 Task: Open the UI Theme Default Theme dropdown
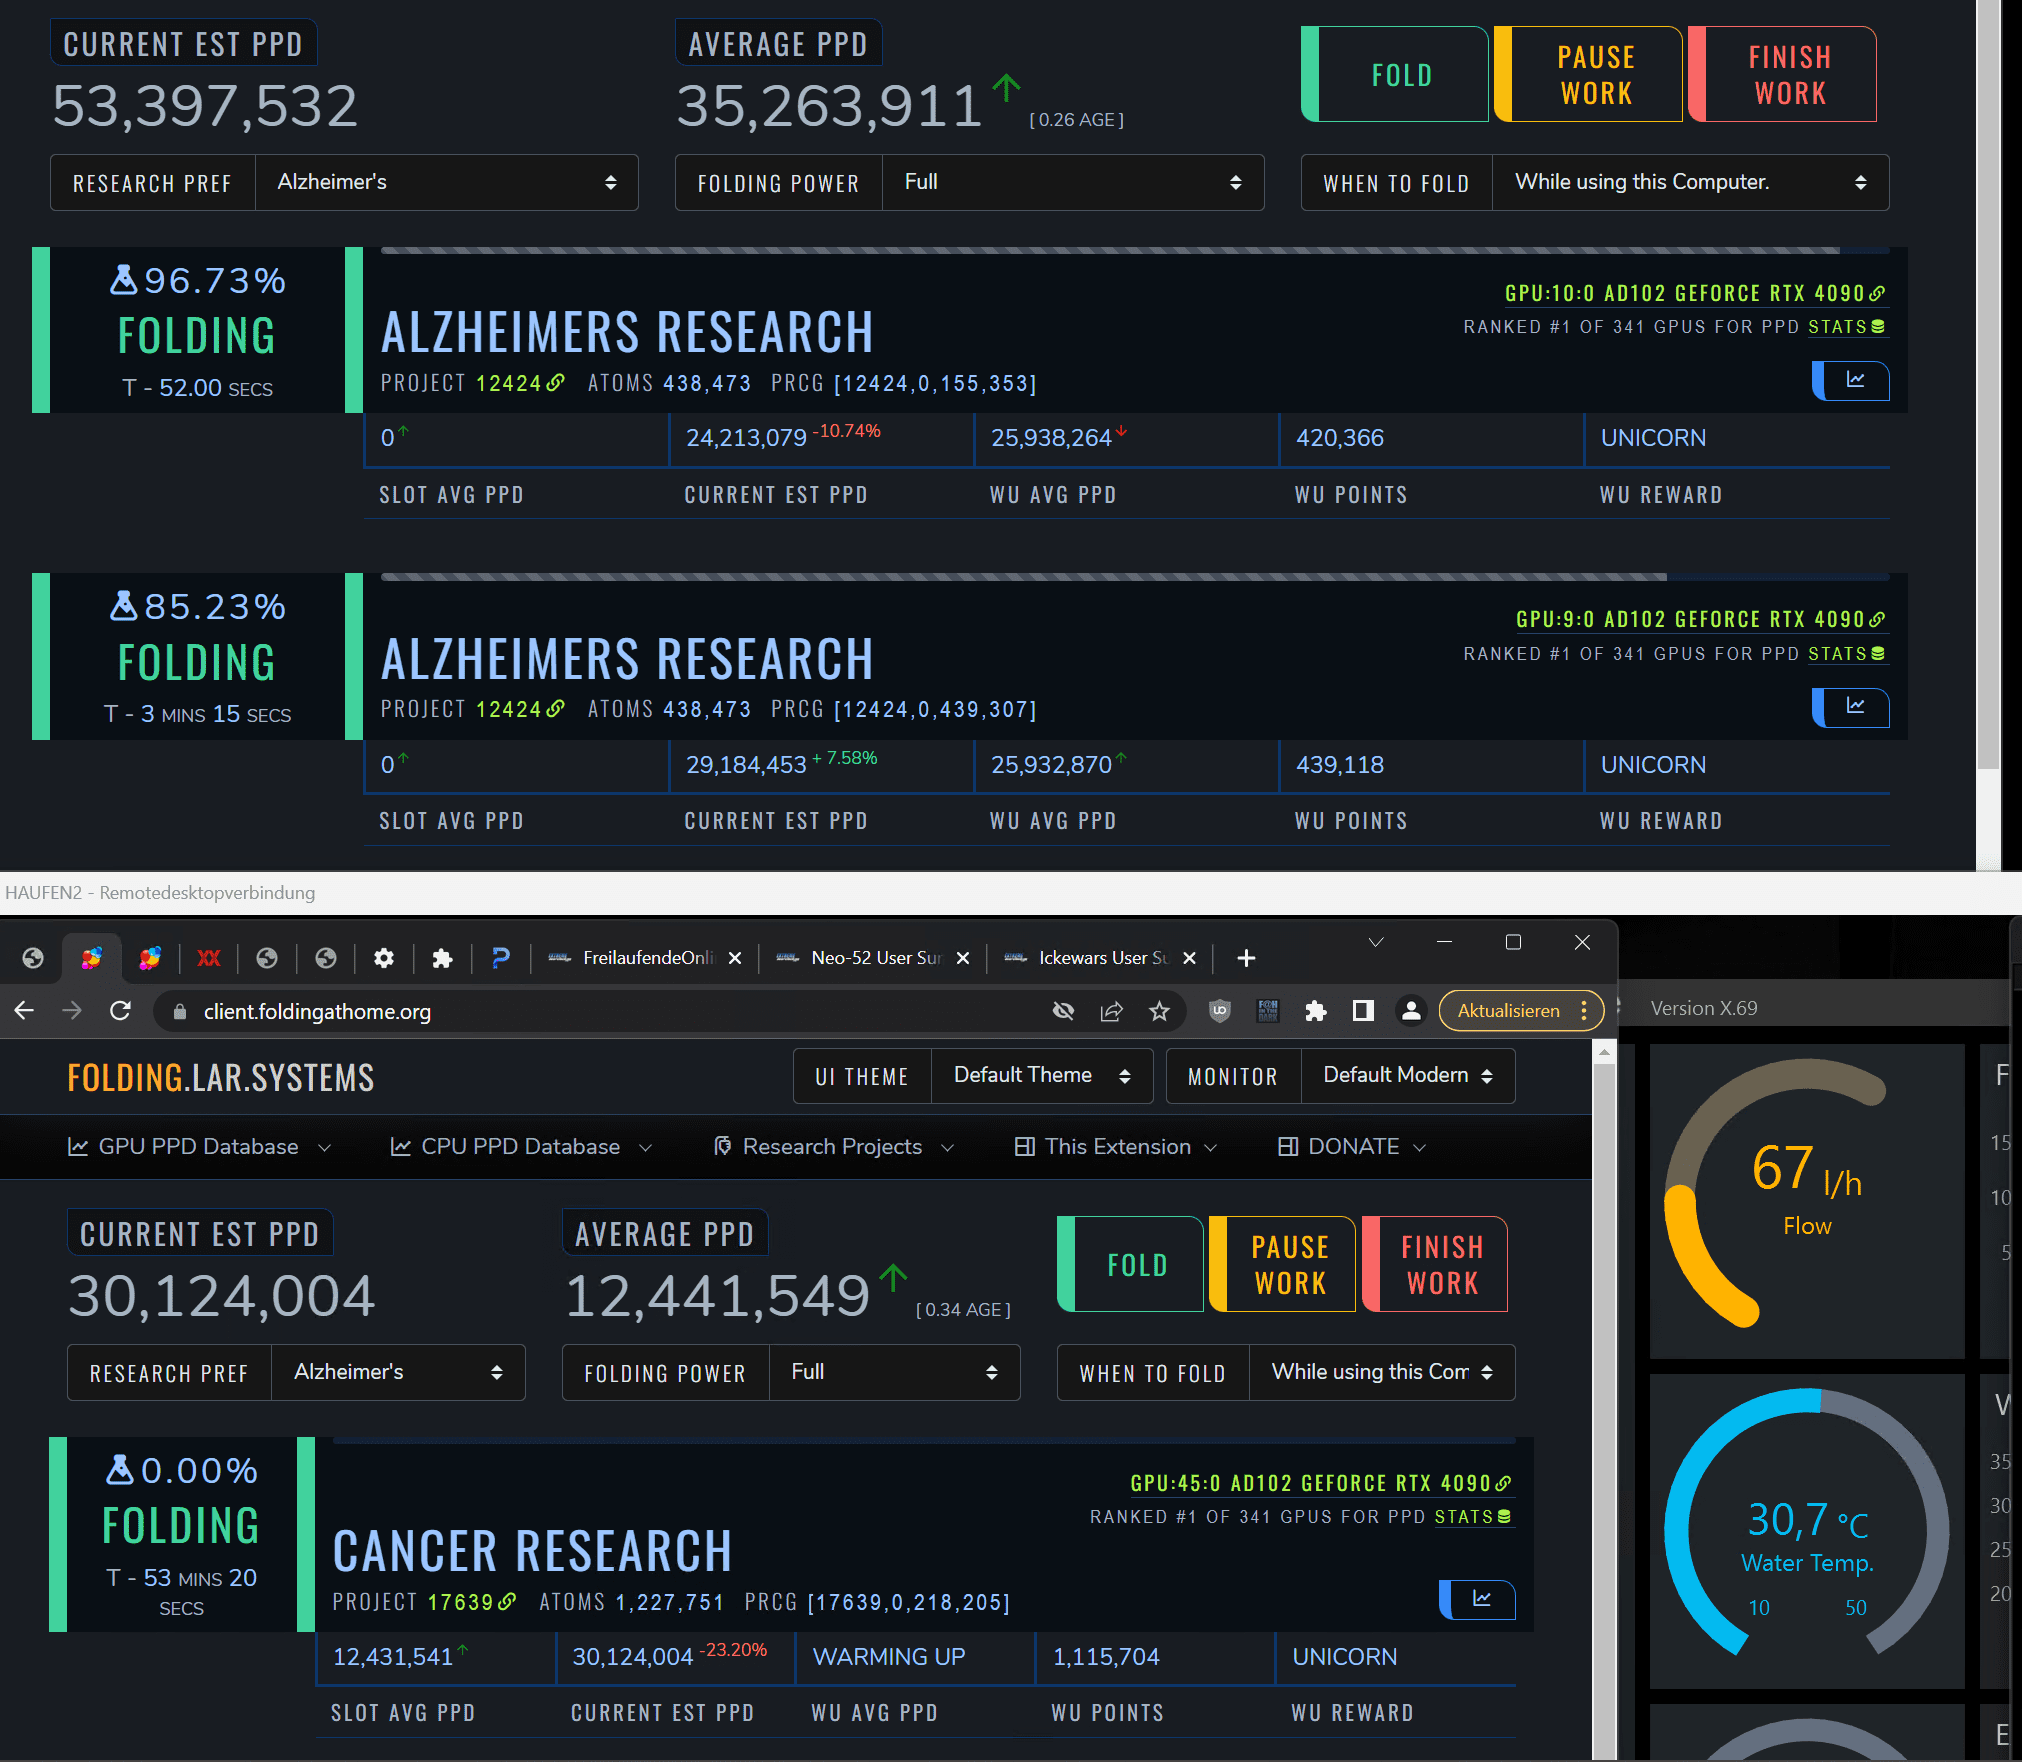click(1040, 1075)
